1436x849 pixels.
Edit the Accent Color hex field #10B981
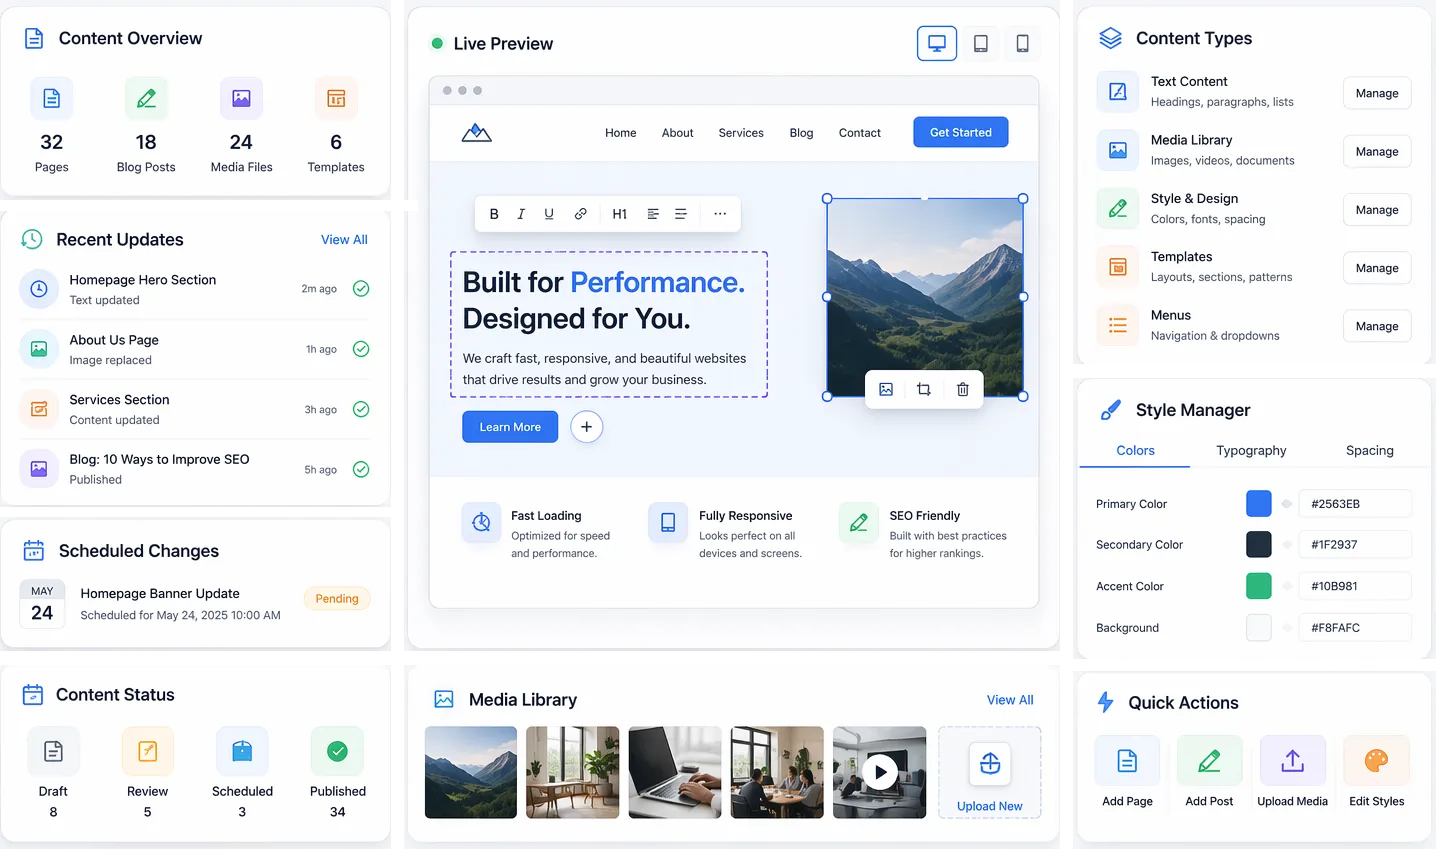pyautogui.click(x=1355, y=586)
